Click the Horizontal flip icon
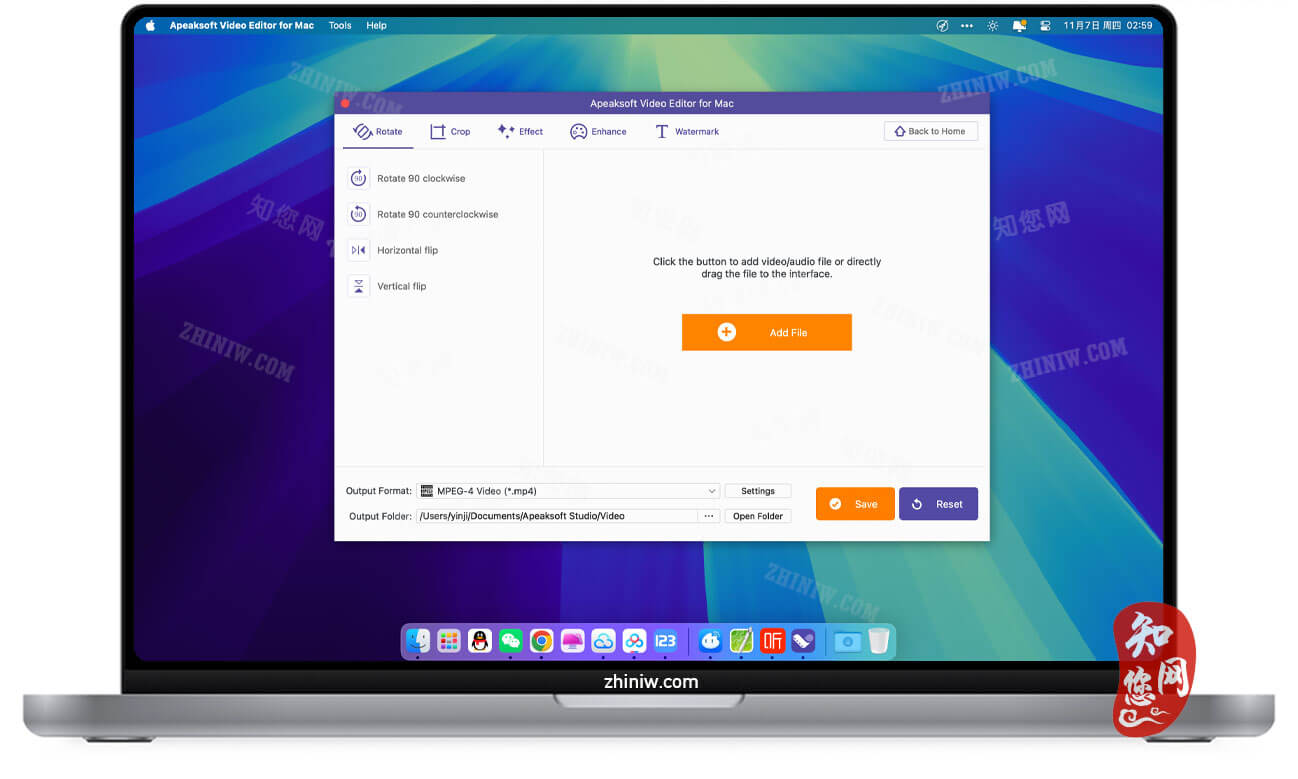This screenshot has width=1298, height=779. tap(358, 250)
